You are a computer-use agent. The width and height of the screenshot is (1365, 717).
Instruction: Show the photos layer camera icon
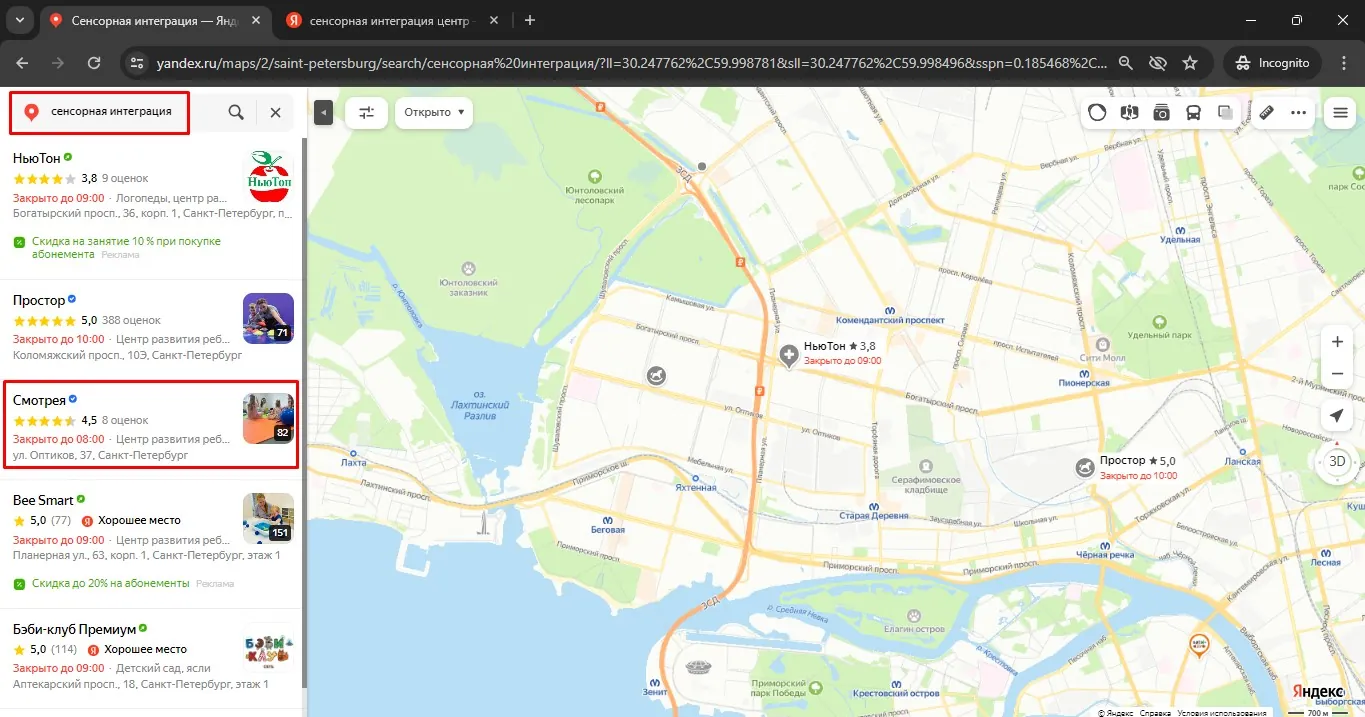pos(1162,113)
